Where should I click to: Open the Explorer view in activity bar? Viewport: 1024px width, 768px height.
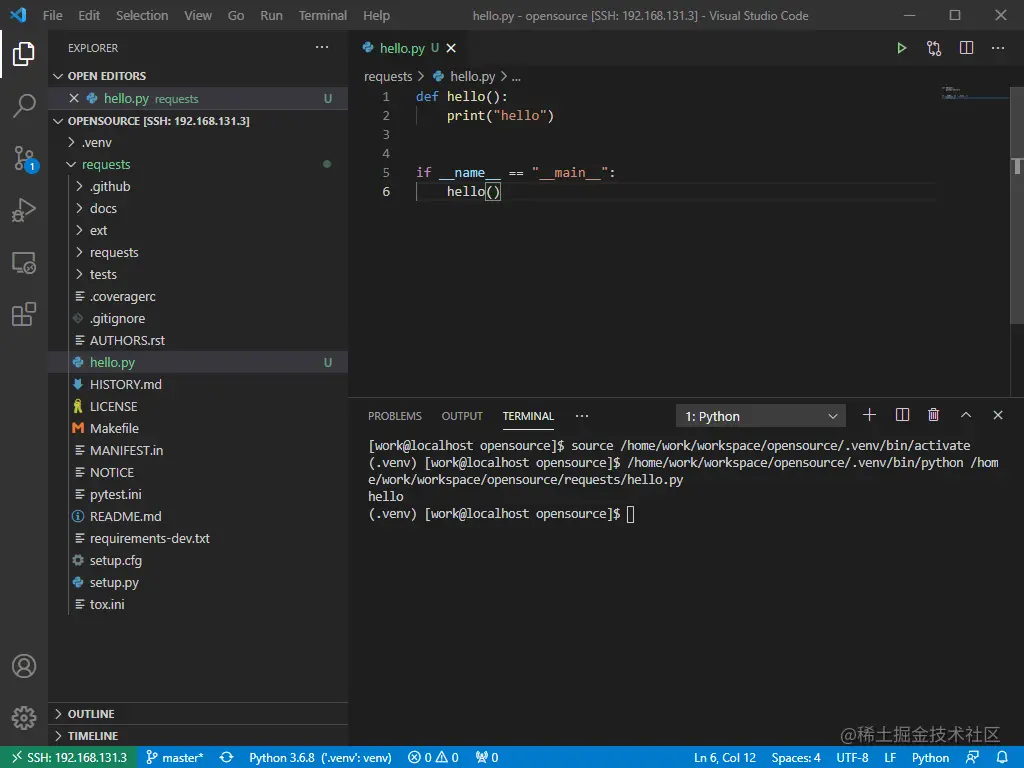pos(24,54)
